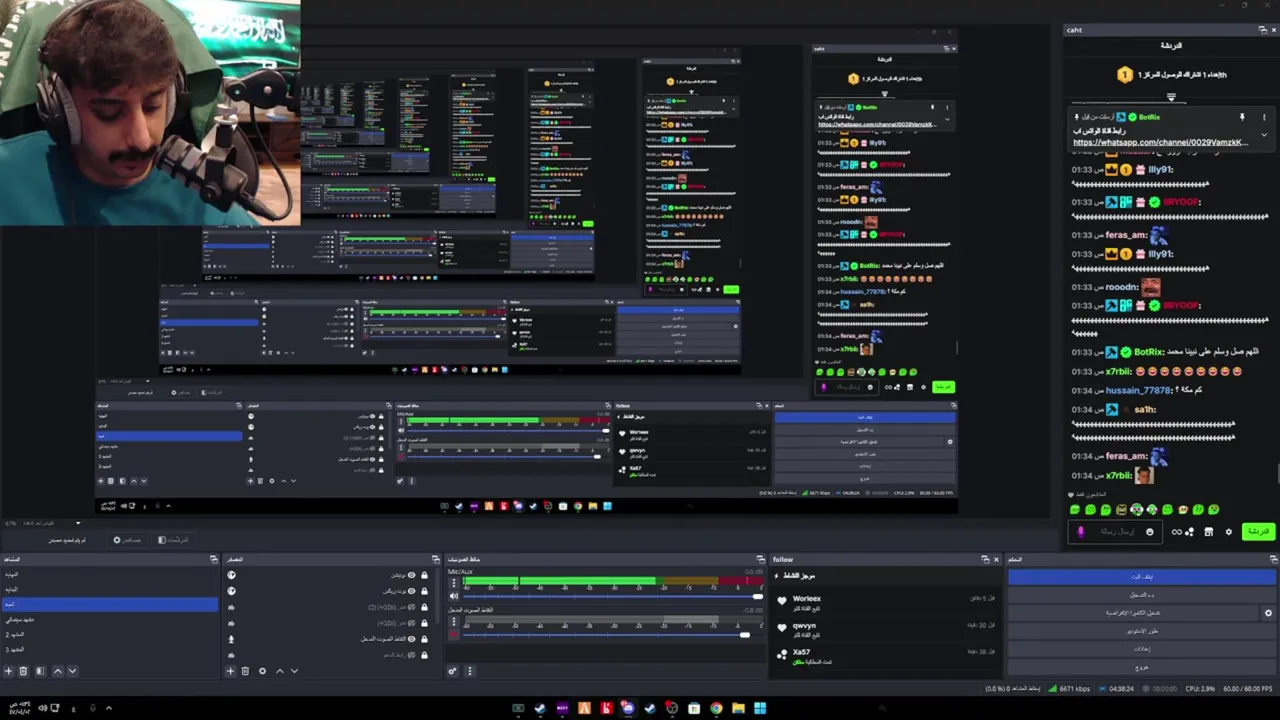This screenshot has width=1280, height=720.
Task: Add a new scene in Scenes panel
Action: [8, 670]
